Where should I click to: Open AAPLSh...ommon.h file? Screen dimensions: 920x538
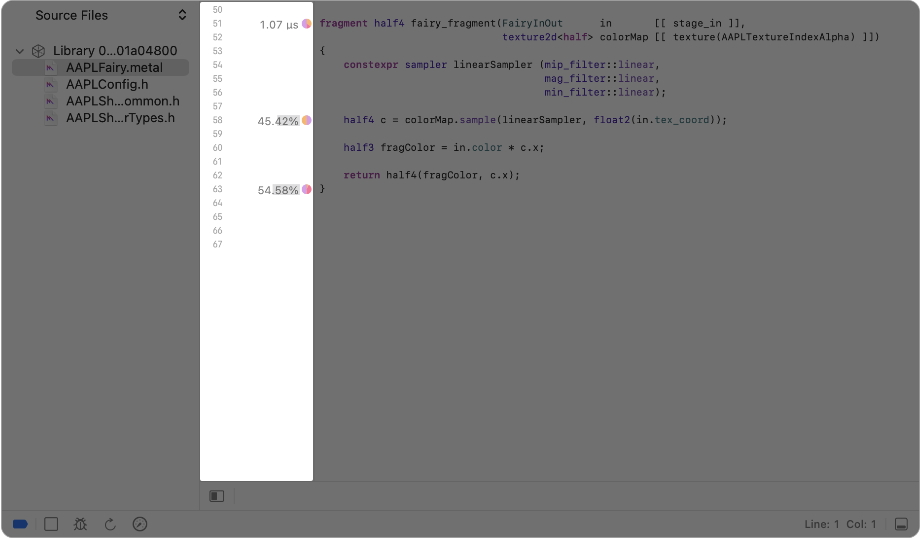(x=123, y=101)
